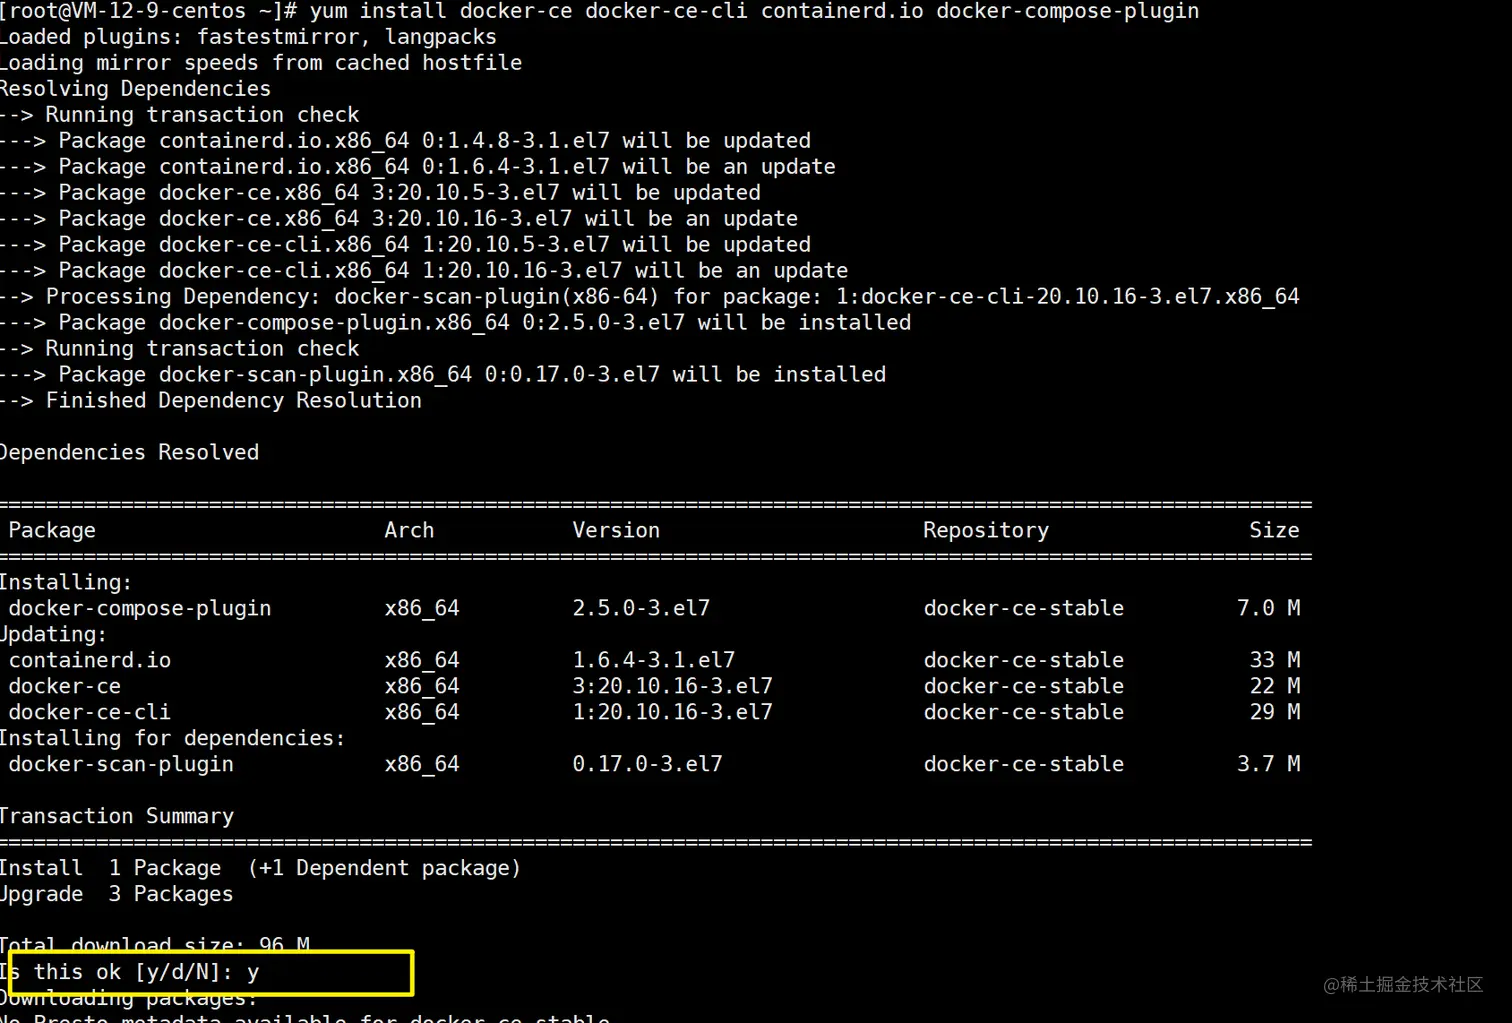1512x1023 pixels.
Task: Click the 22 M size value
Action: [1275, 687]
